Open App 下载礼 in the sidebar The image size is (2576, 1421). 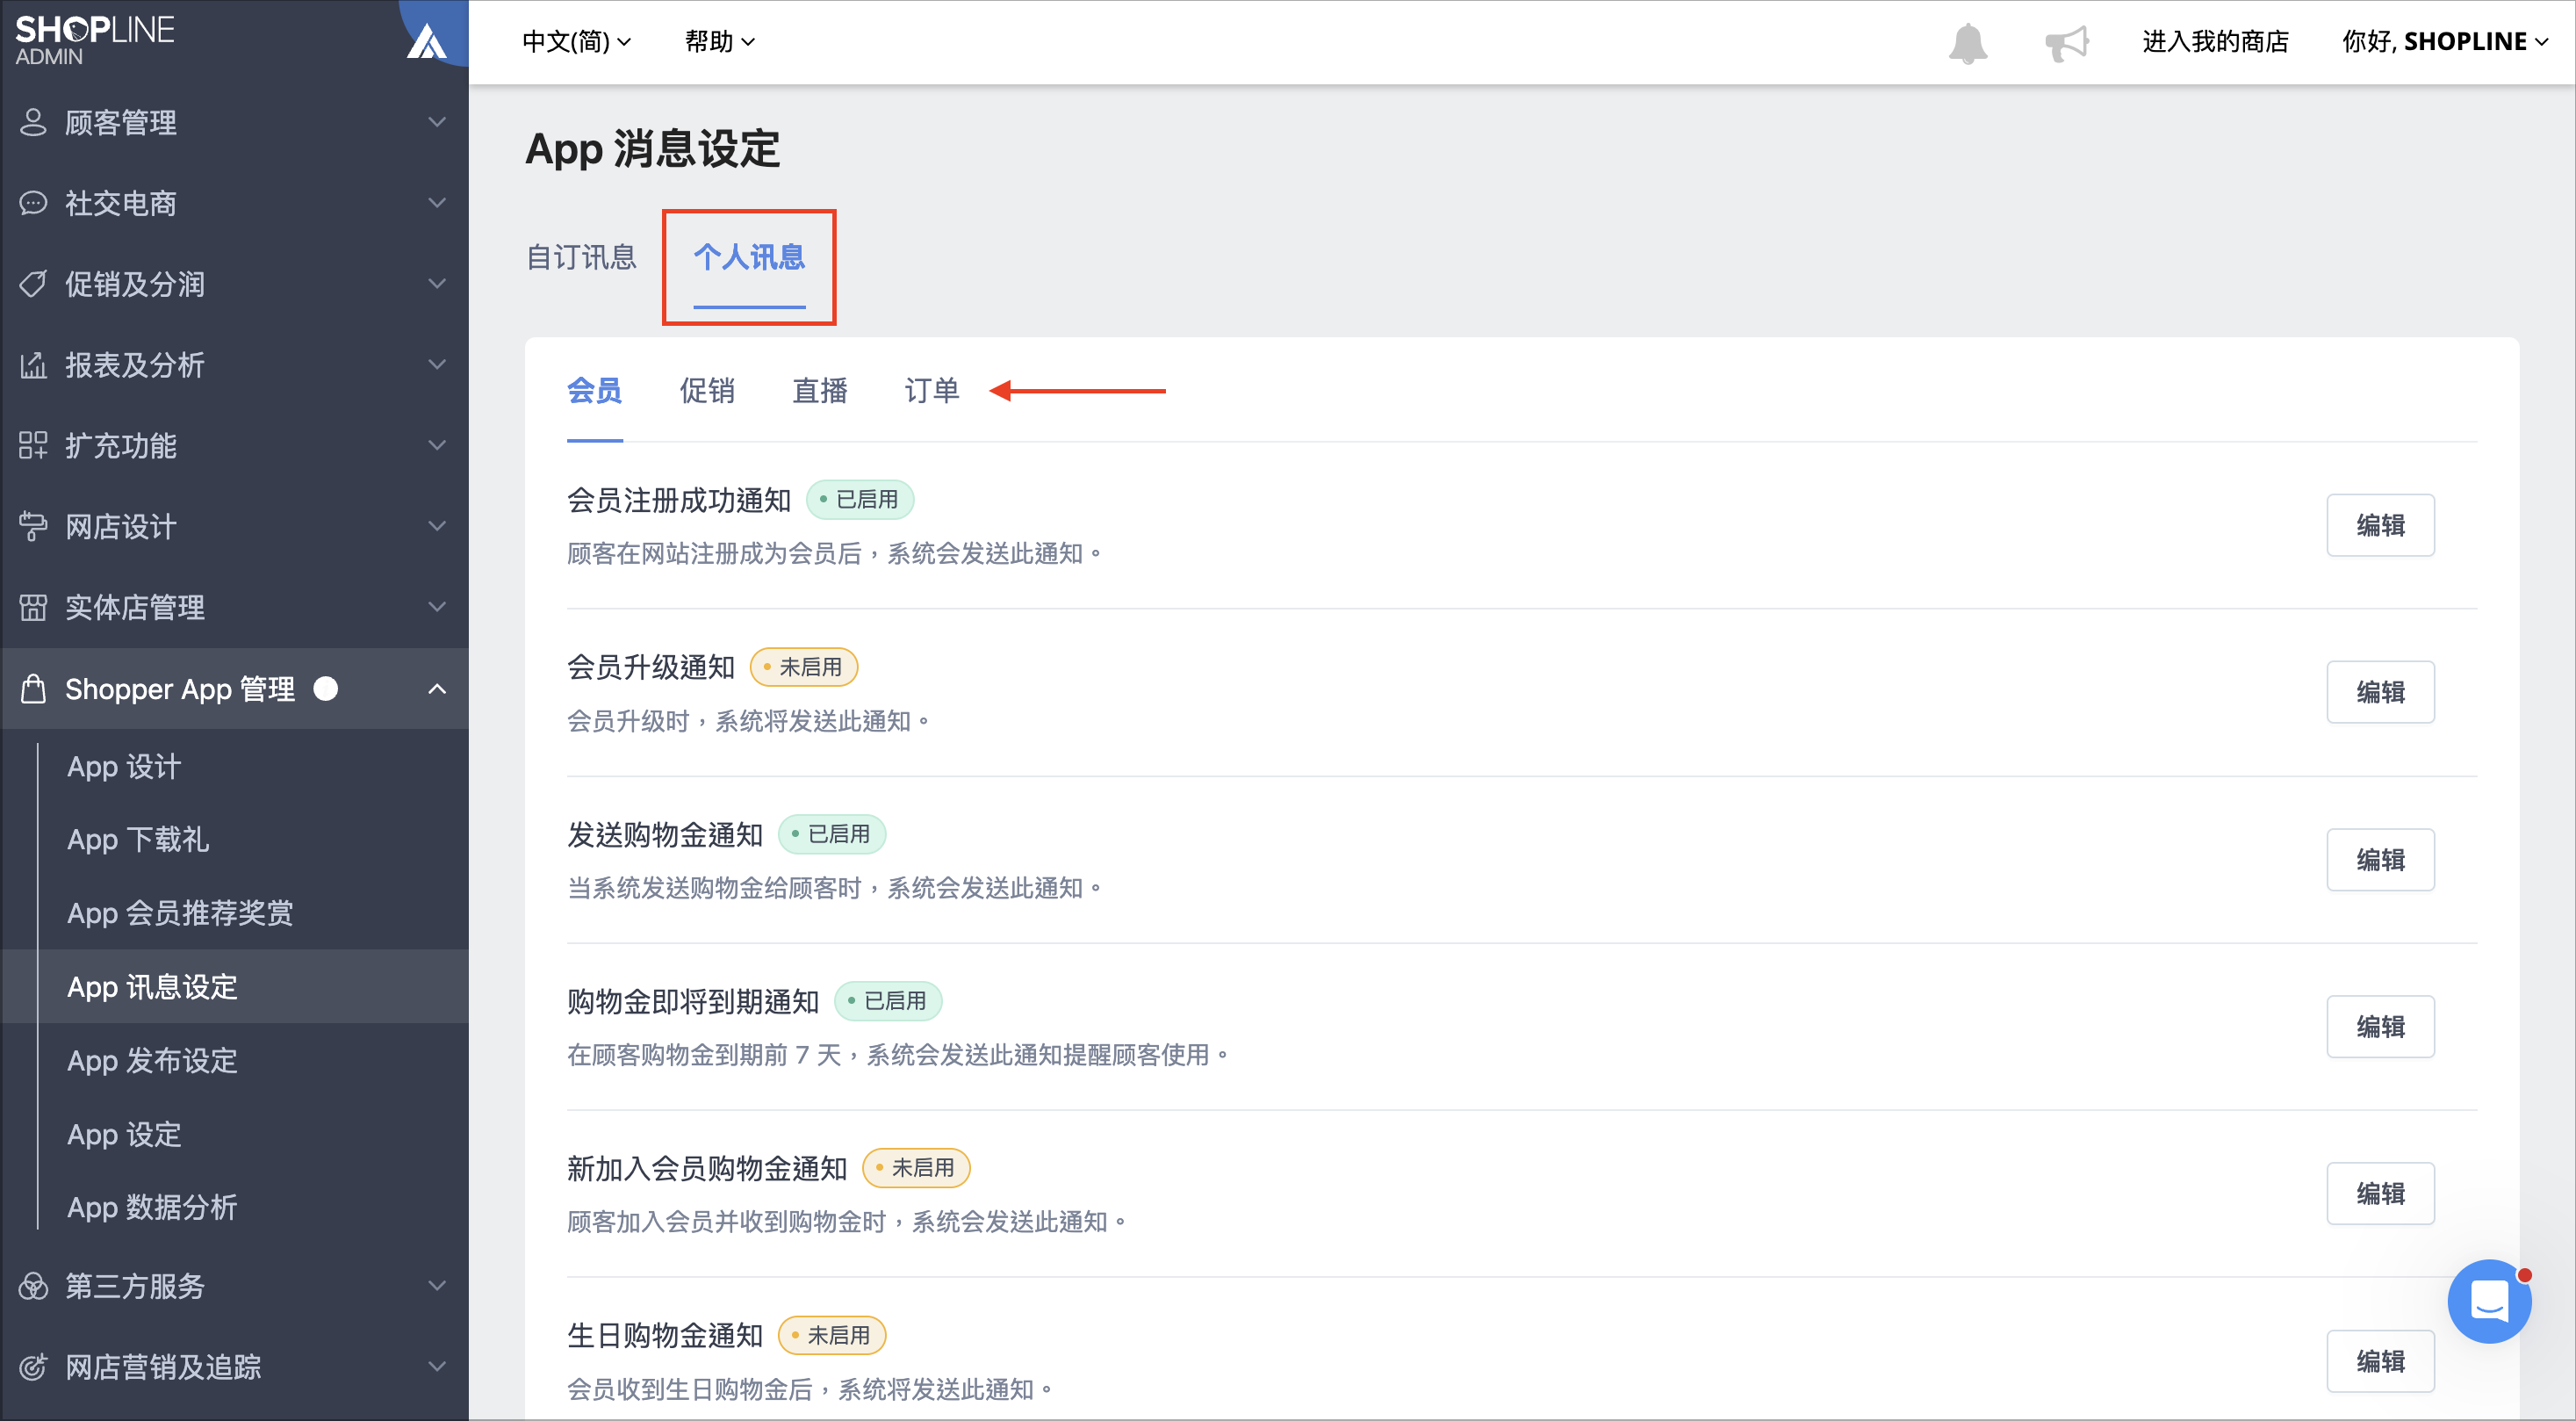138,839
